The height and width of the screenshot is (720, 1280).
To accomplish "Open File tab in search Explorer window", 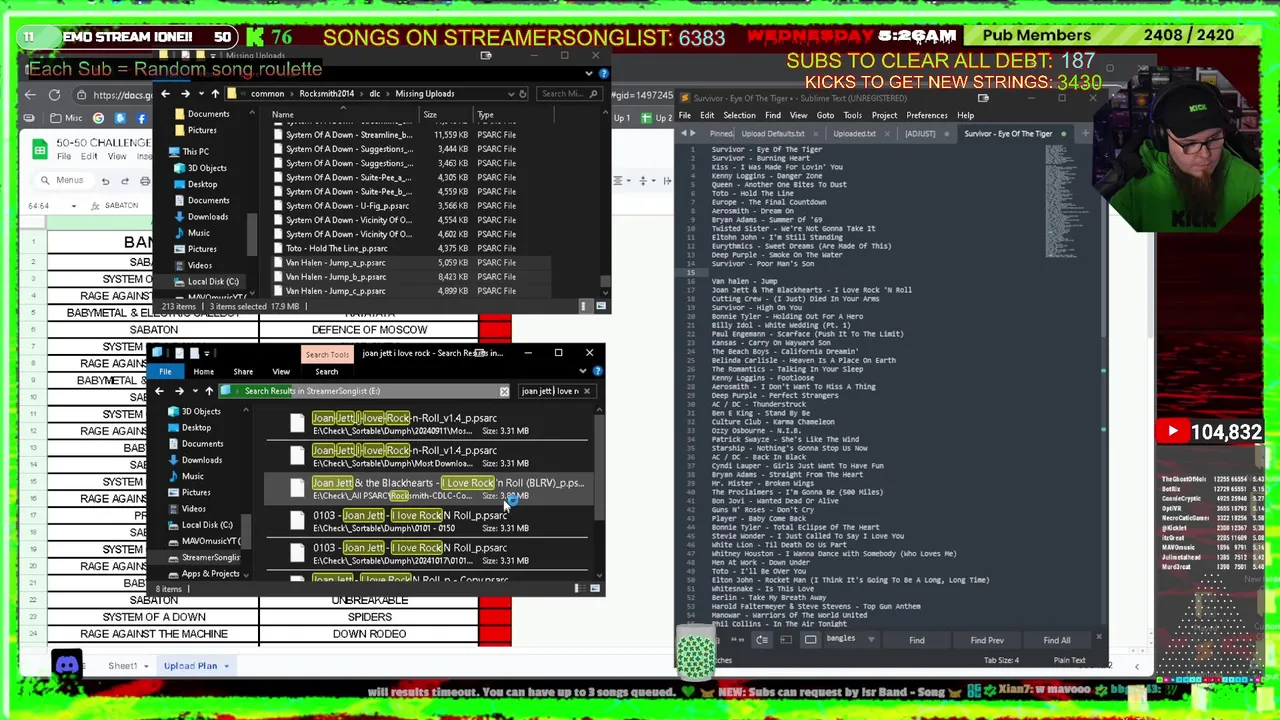I will coord(165,372).
